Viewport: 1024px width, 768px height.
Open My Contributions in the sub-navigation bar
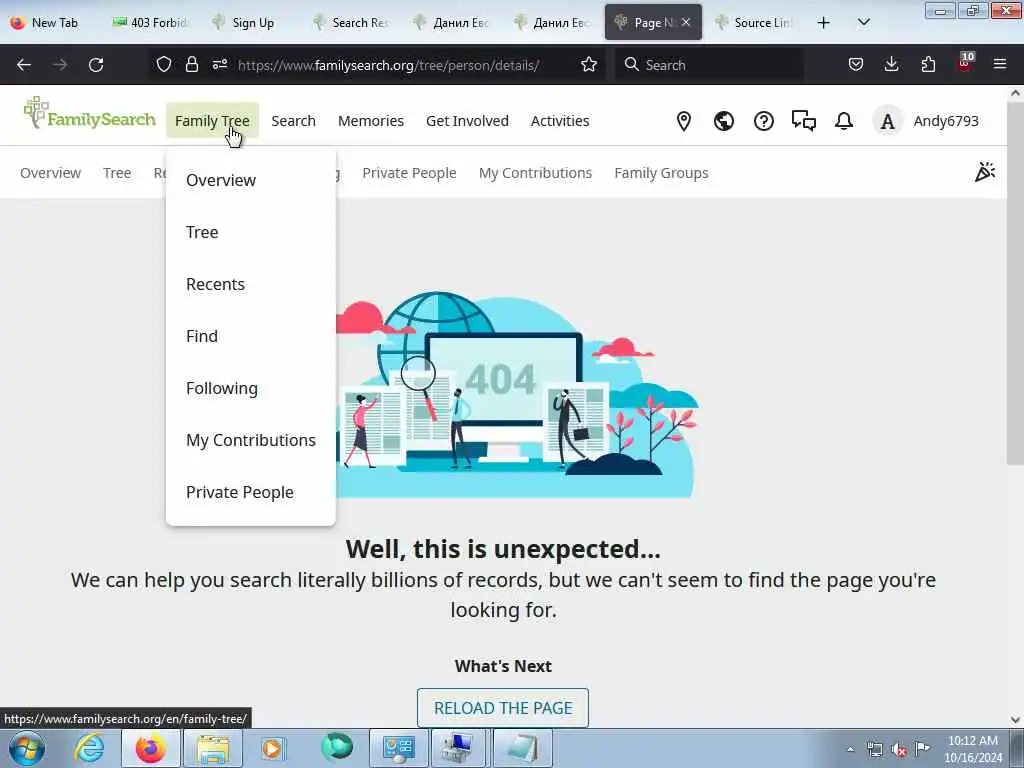[x=535, y=173]
